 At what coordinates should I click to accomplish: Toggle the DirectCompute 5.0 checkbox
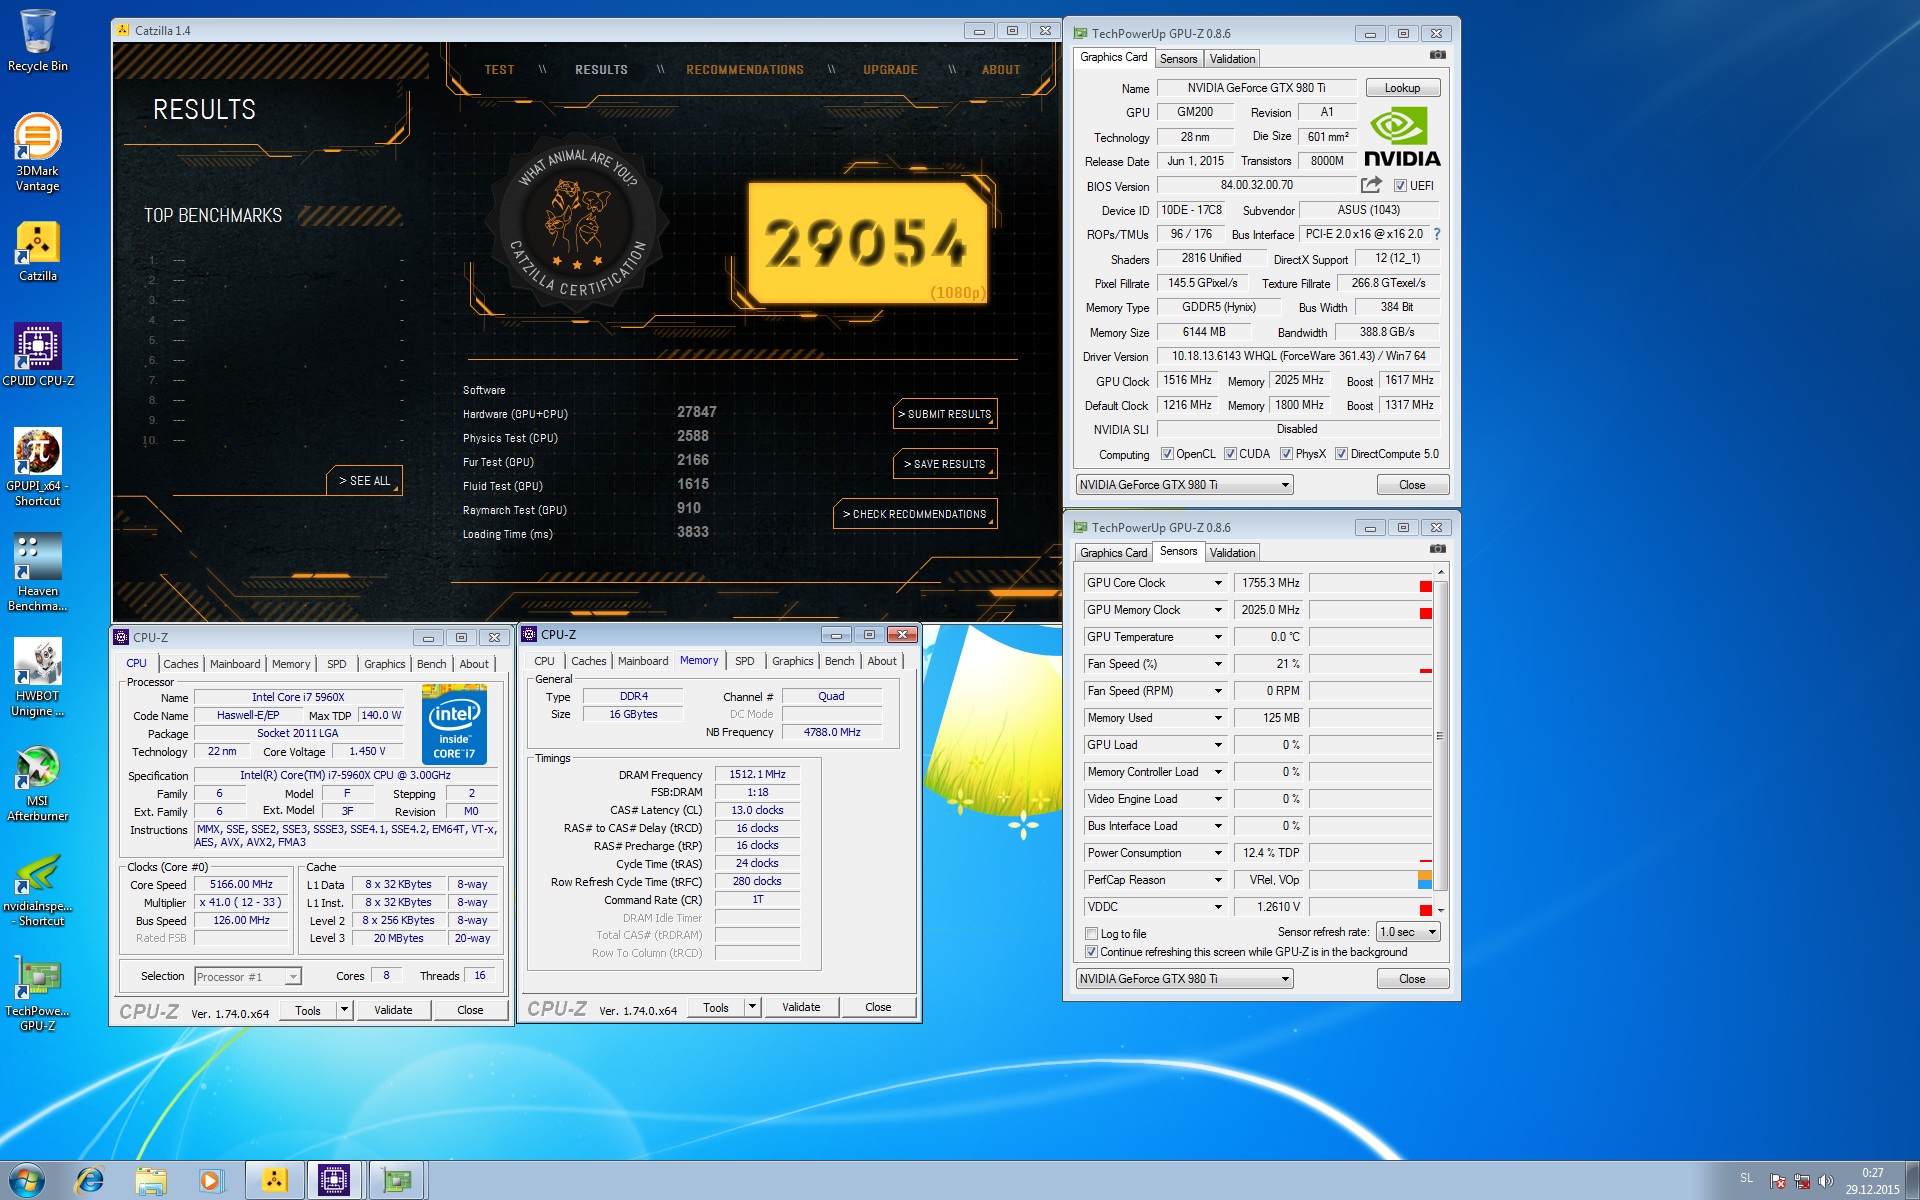1341,454
